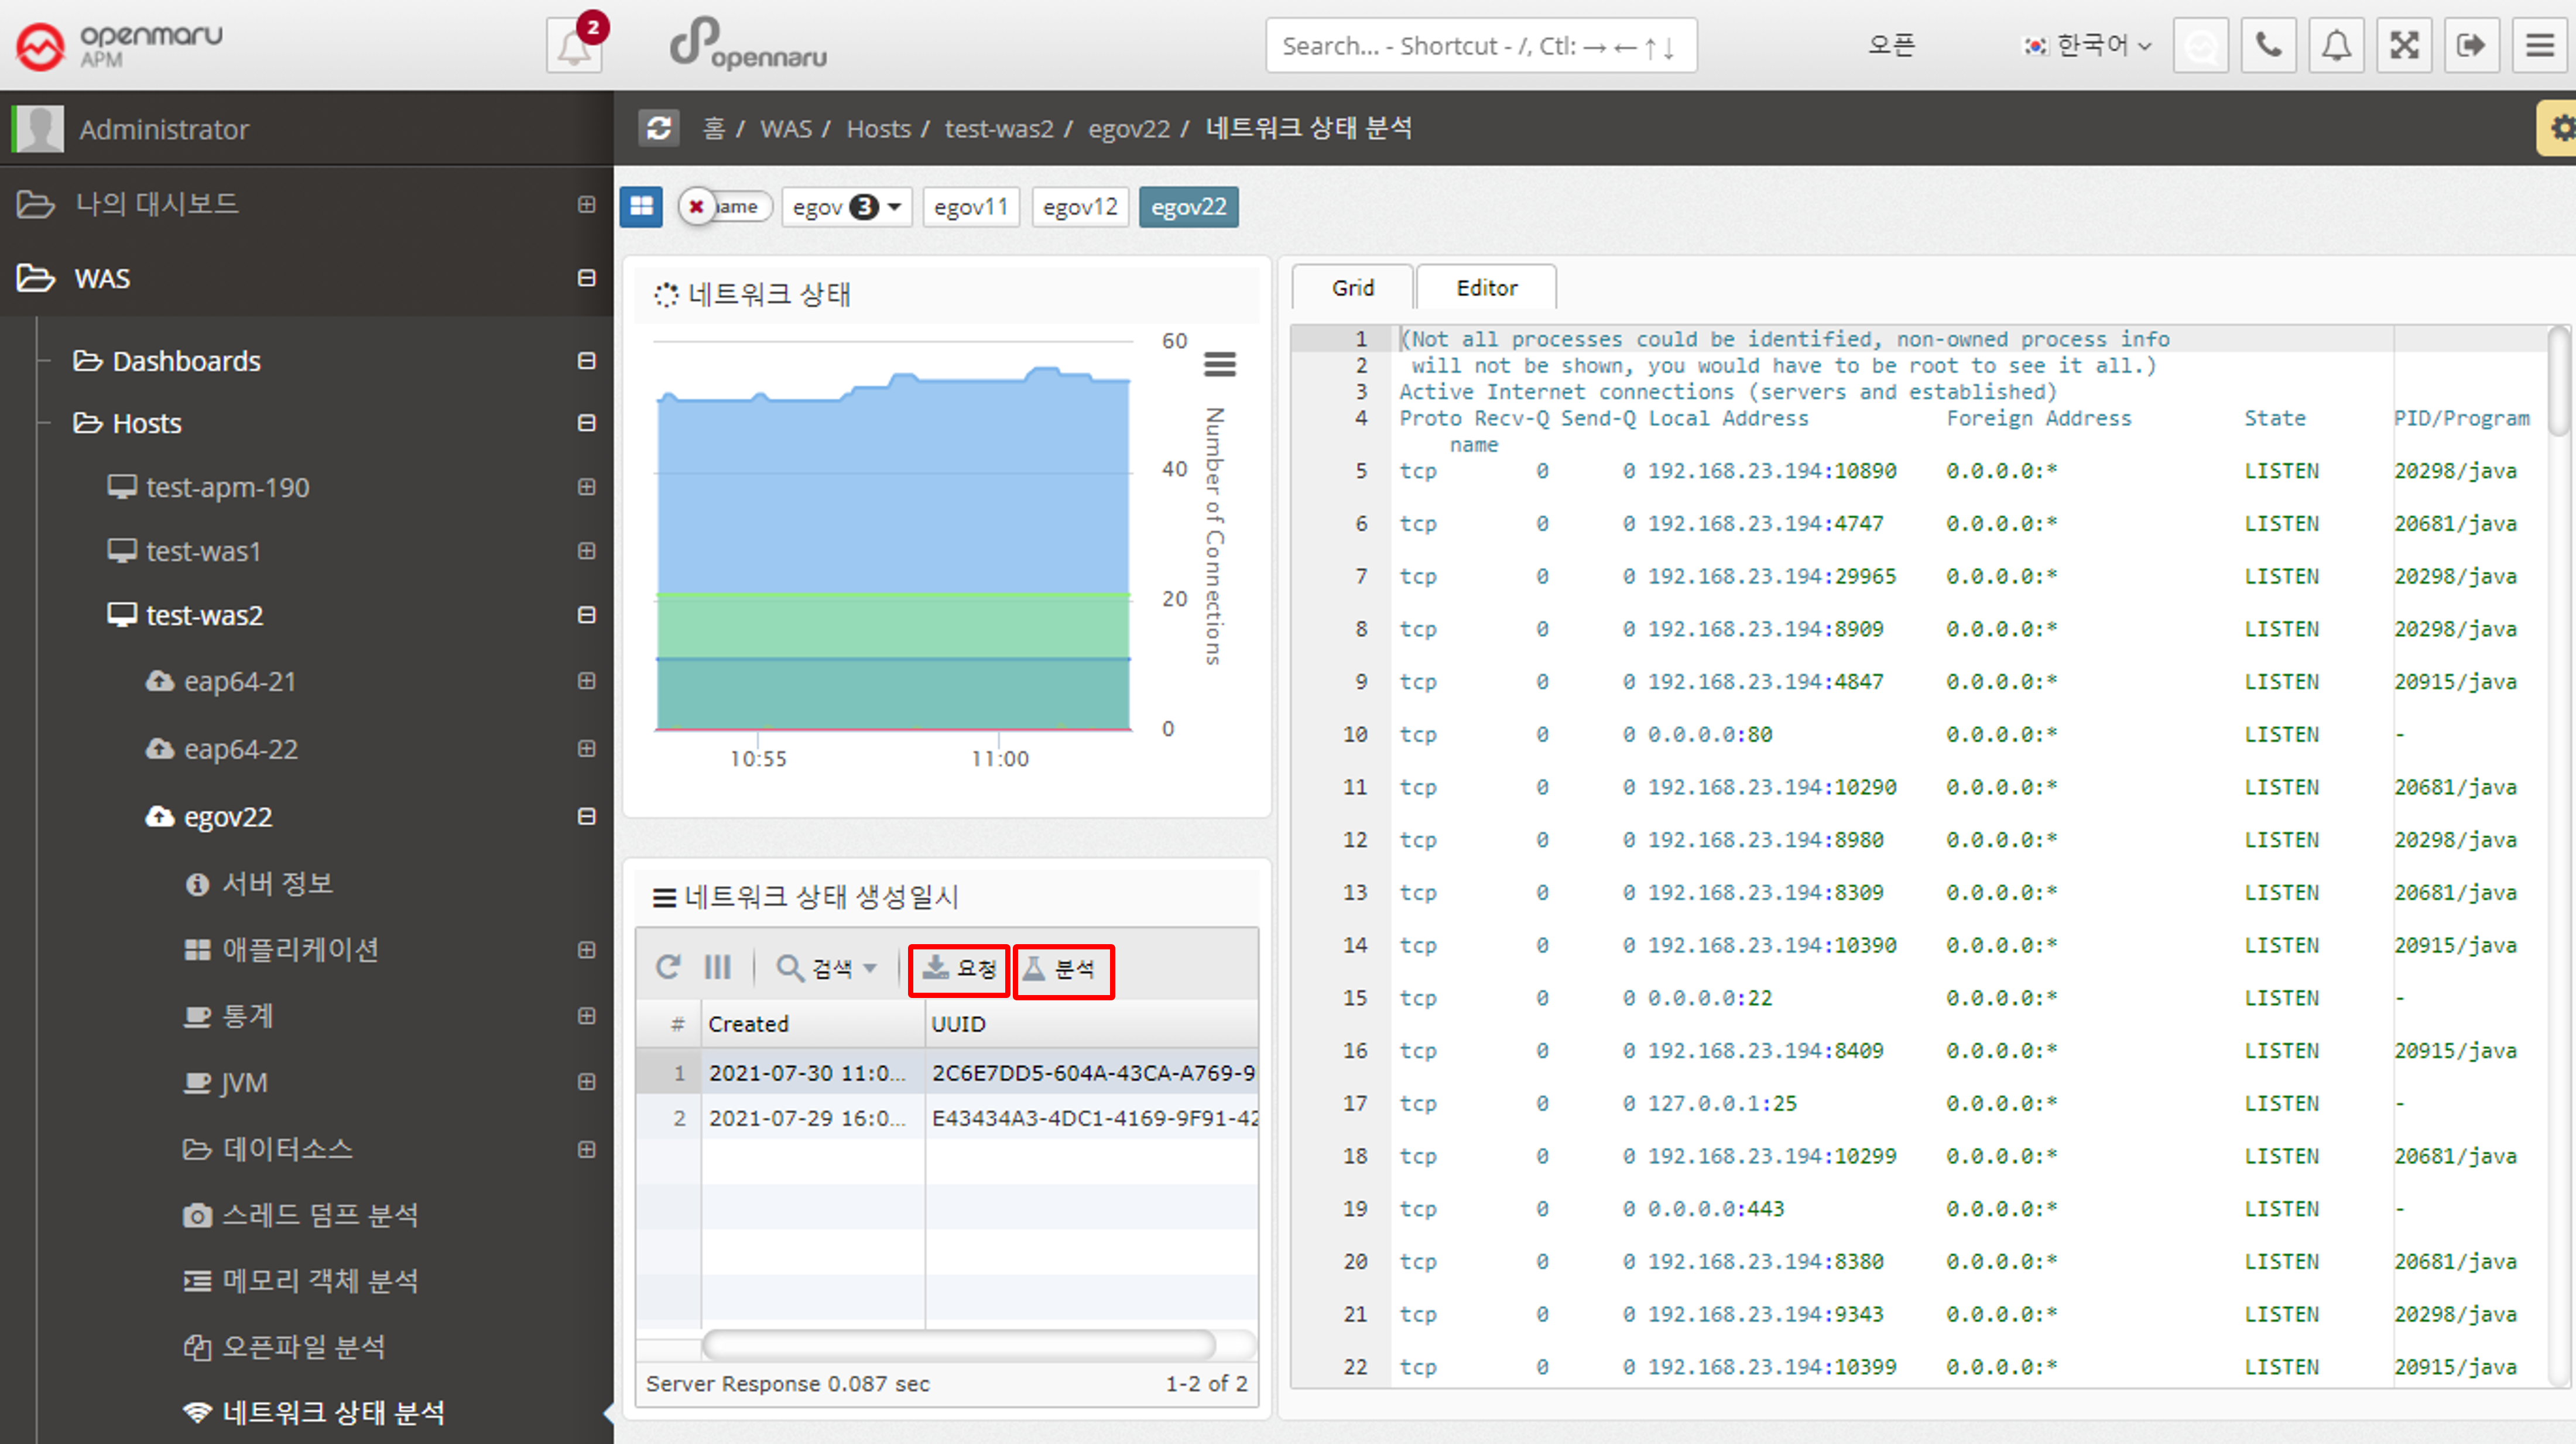The height and width of the screenshot is (1444, 2576).
Task: Expand the test-apm-190 host node
Action: click(x=587, y=487)
